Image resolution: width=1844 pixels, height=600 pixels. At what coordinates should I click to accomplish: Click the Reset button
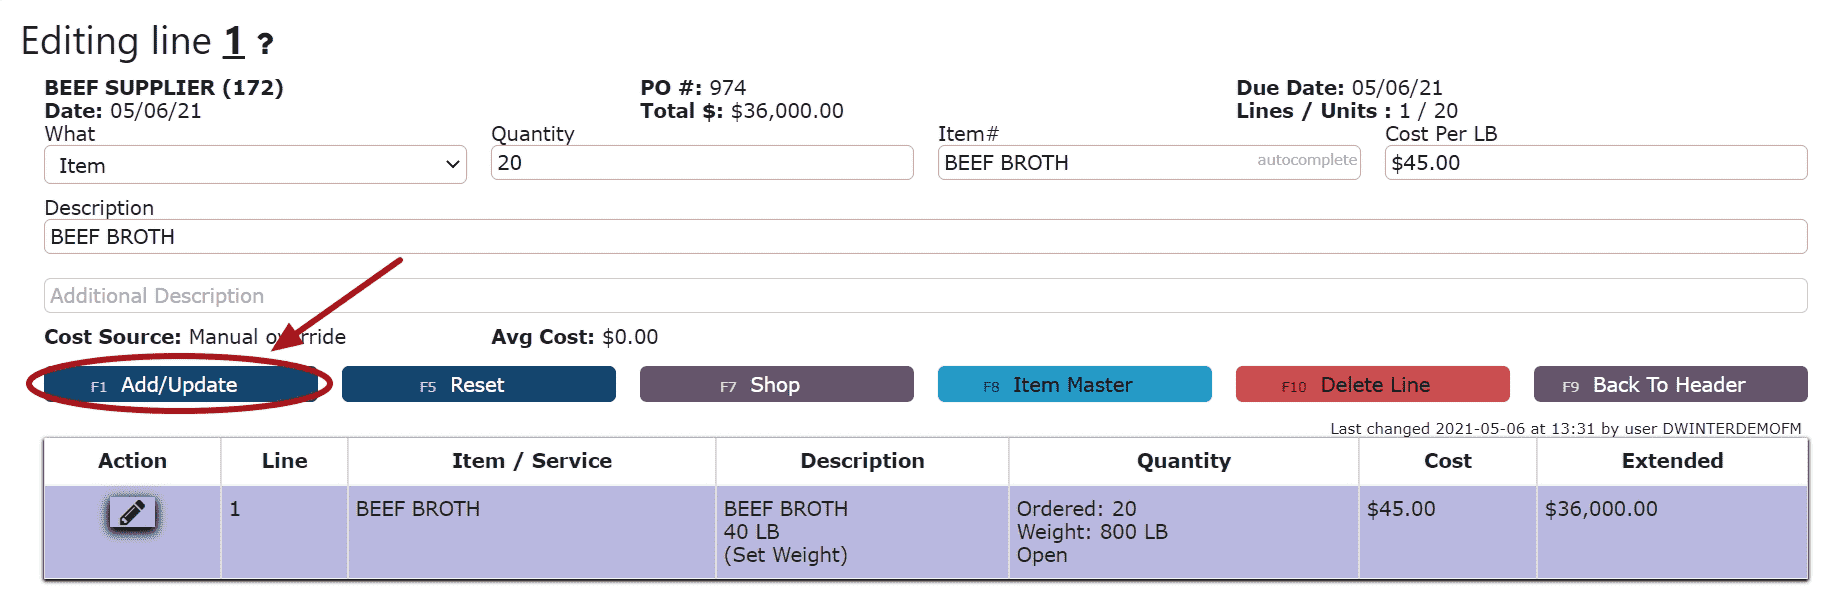[478, 385]
